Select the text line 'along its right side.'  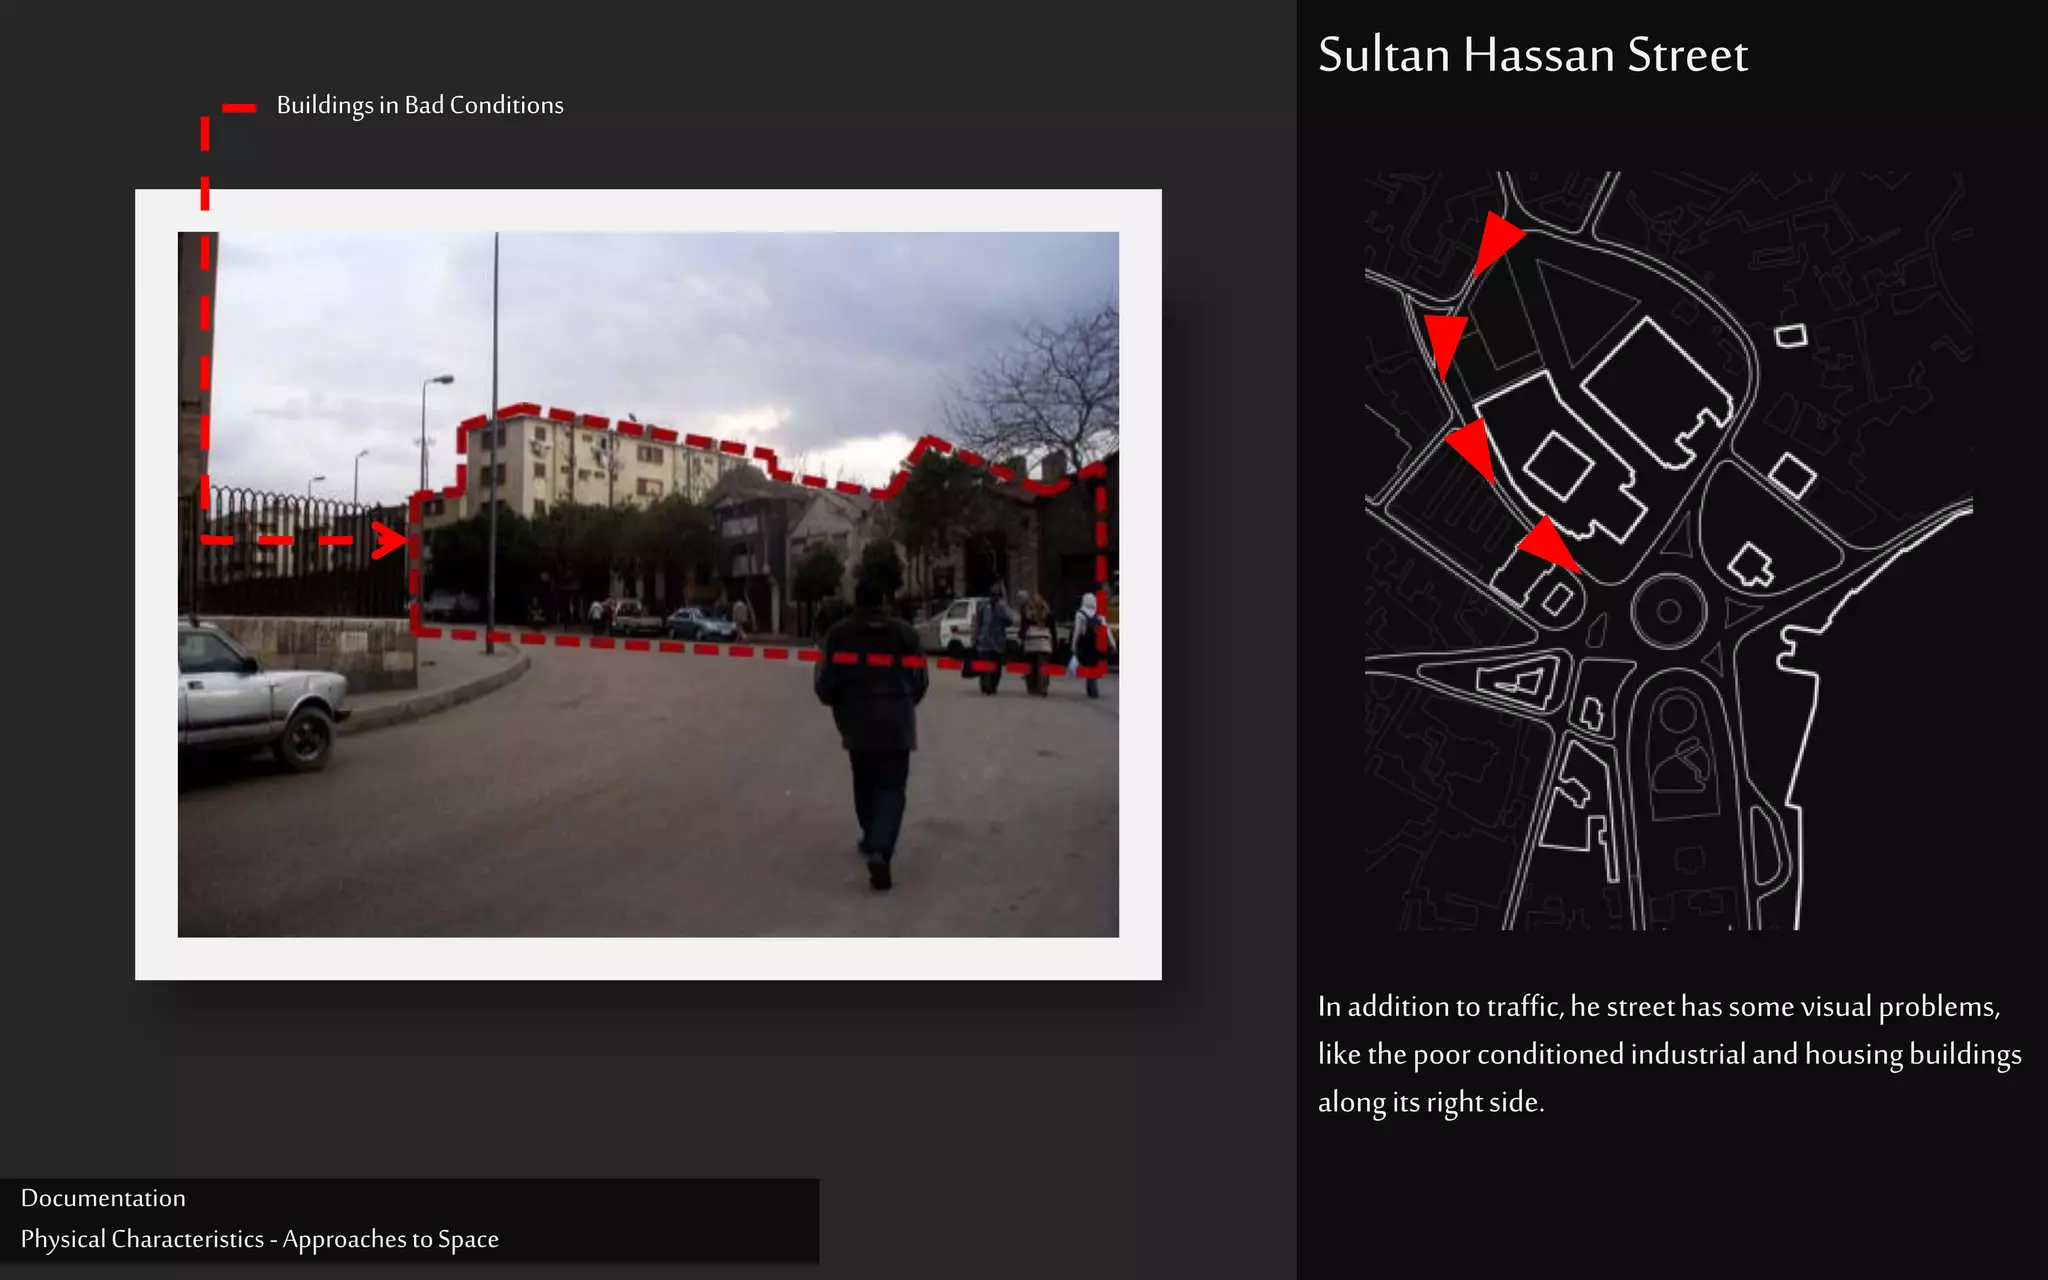tap(1431, 1102)
